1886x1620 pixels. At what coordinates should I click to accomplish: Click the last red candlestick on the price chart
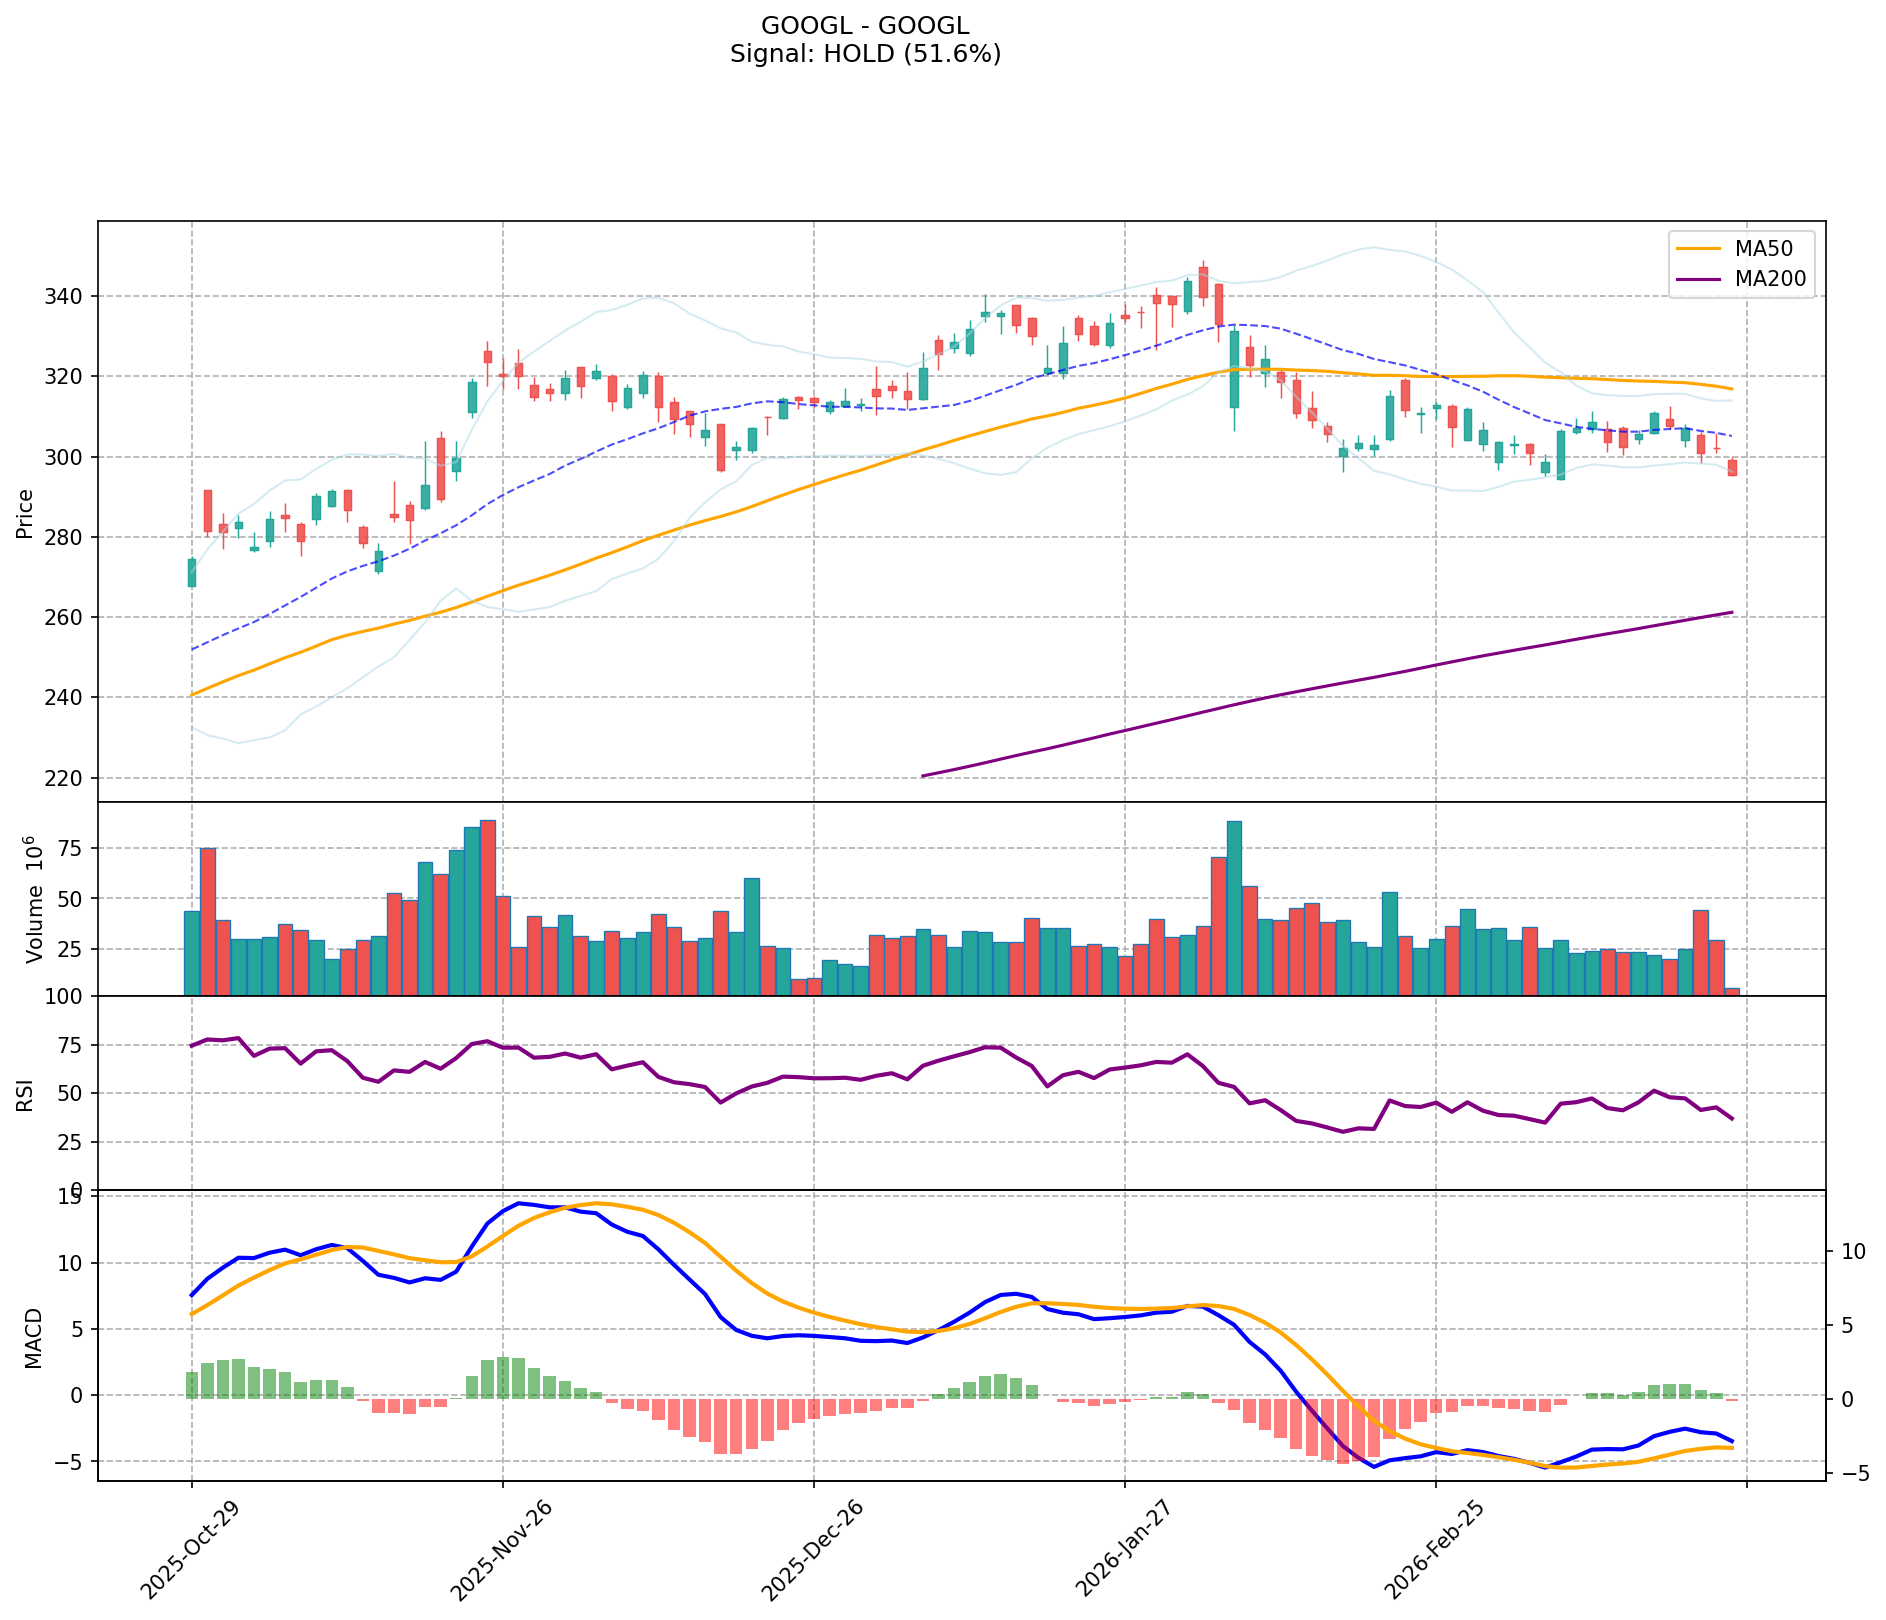pyautogui.click(x=1732, y=467)
